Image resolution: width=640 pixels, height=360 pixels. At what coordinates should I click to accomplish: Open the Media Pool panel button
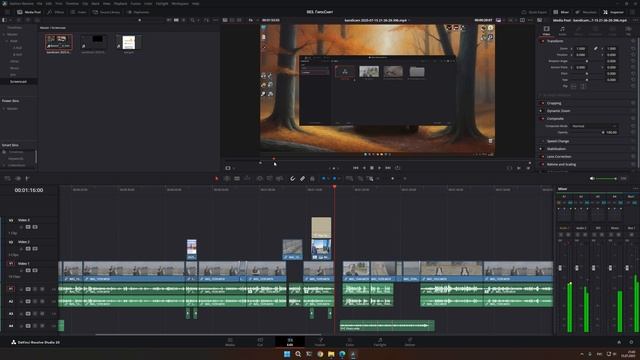(x=29, y=12)
